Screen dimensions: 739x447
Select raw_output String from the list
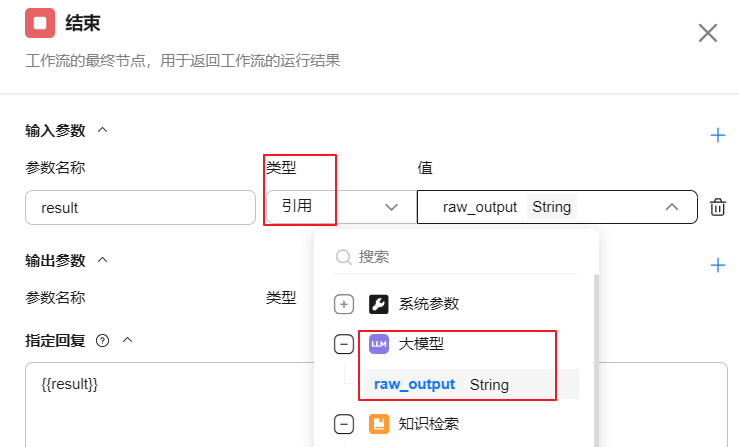(x=442, y=384)
